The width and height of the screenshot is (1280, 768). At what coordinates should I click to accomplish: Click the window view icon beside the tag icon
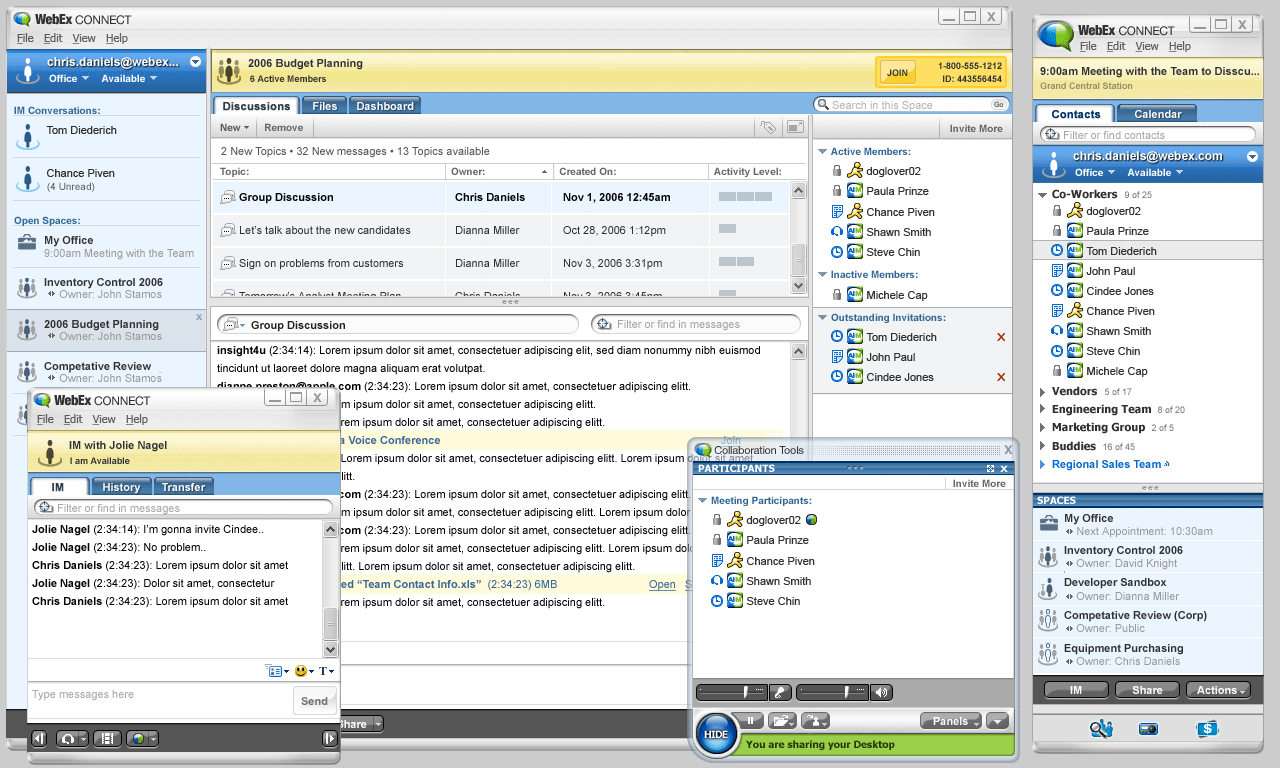[795, 127]
